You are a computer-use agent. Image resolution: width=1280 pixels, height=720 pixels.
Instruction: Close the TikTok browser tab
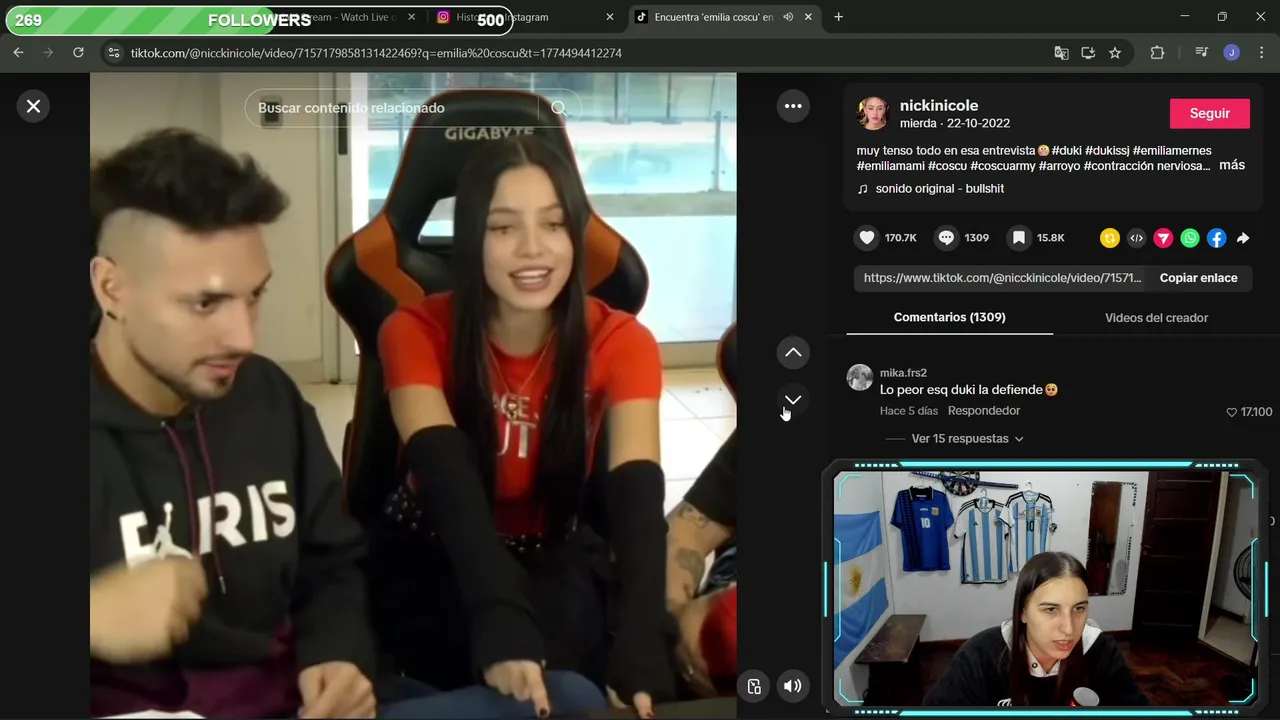(x=809, y=17)
